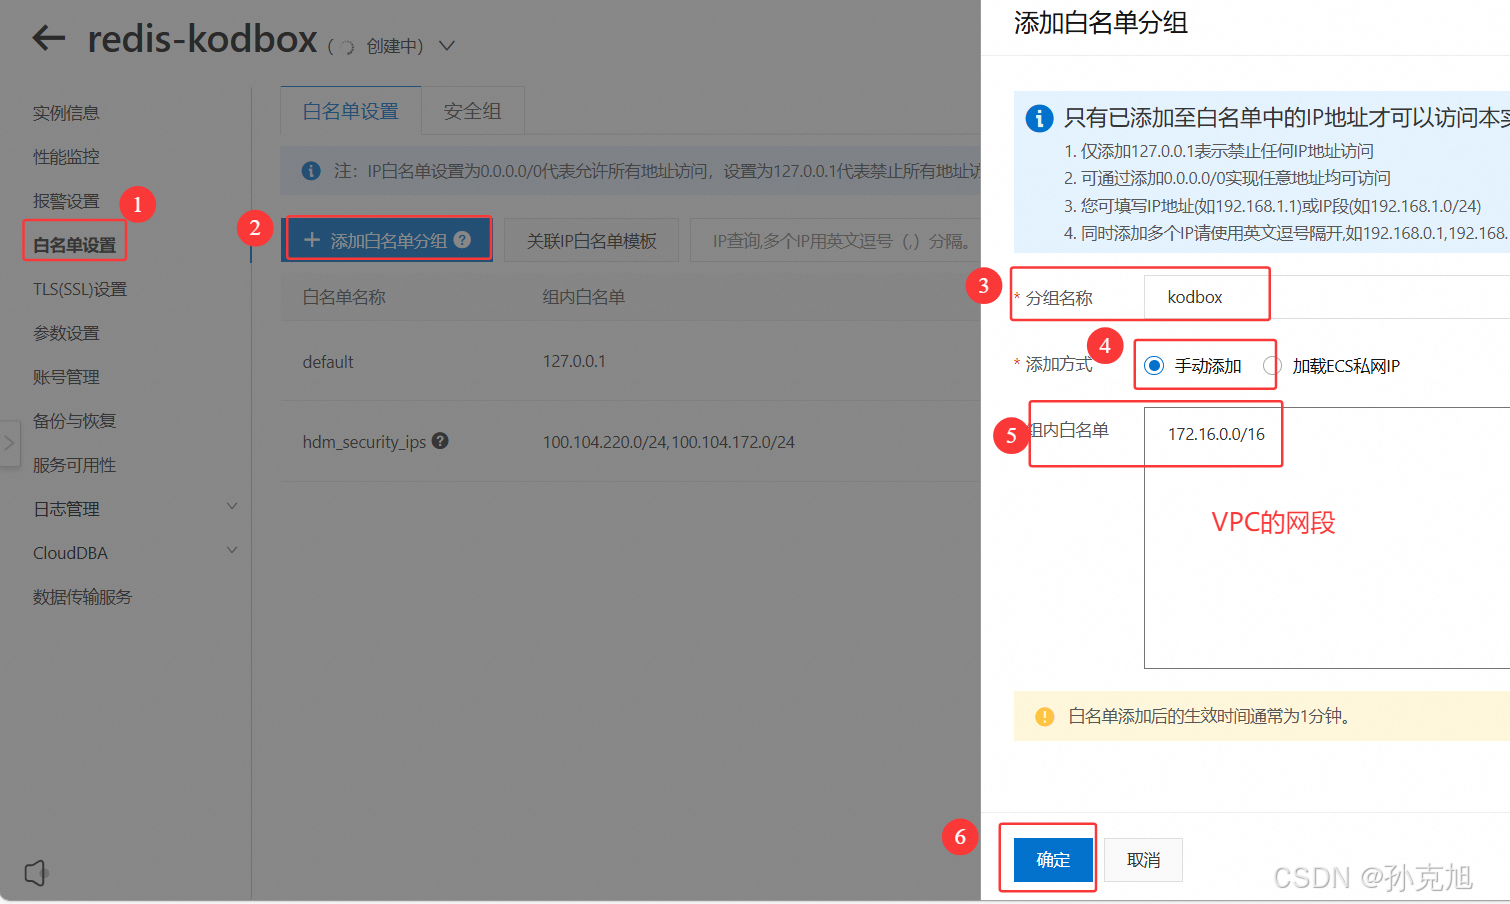Open the dropdown chevron next to instance status
This screenshot has width=1510, height=904.
pyautogui.click(x=447, y=46)
